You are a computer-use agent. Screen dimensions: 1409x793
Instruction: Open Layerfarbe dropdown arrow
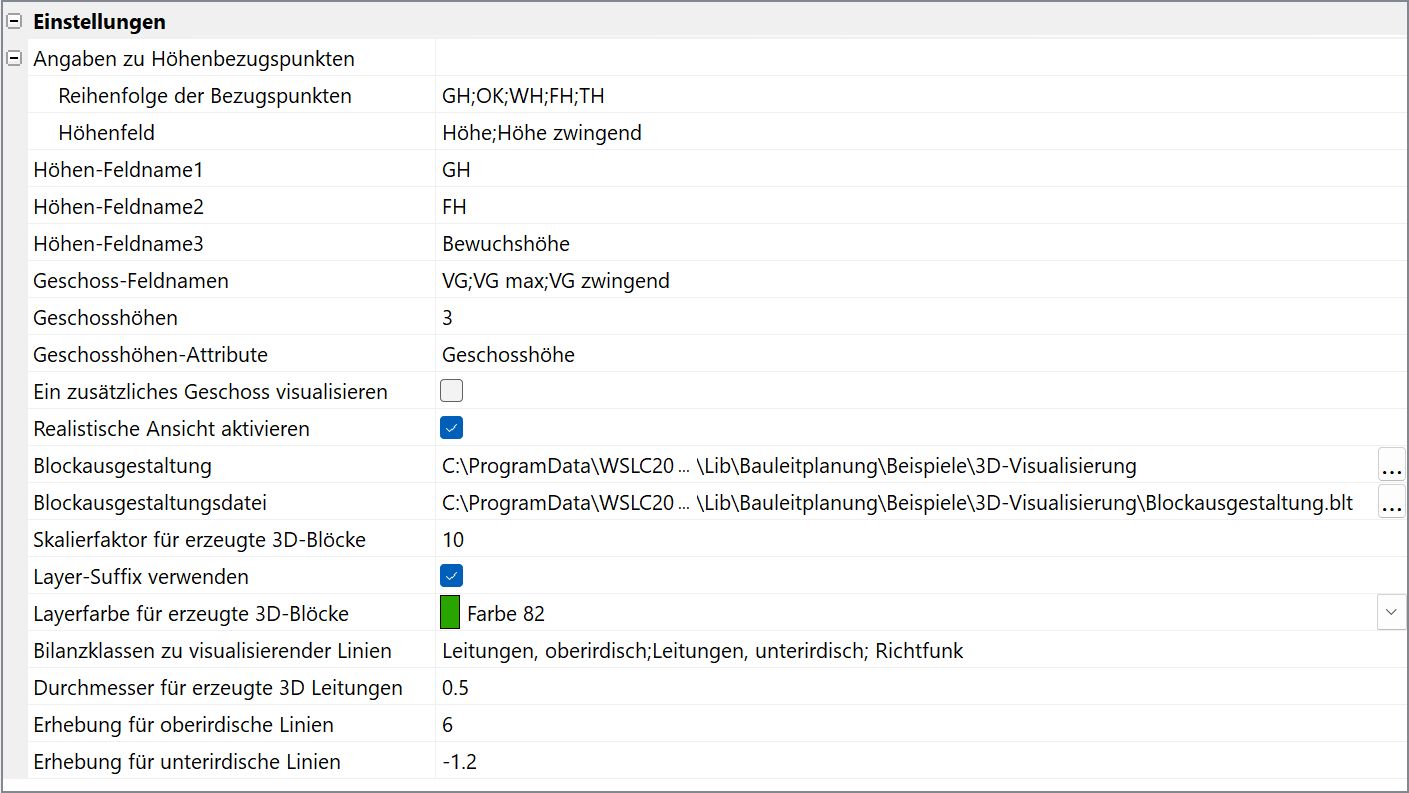(x=1391, y=613)
